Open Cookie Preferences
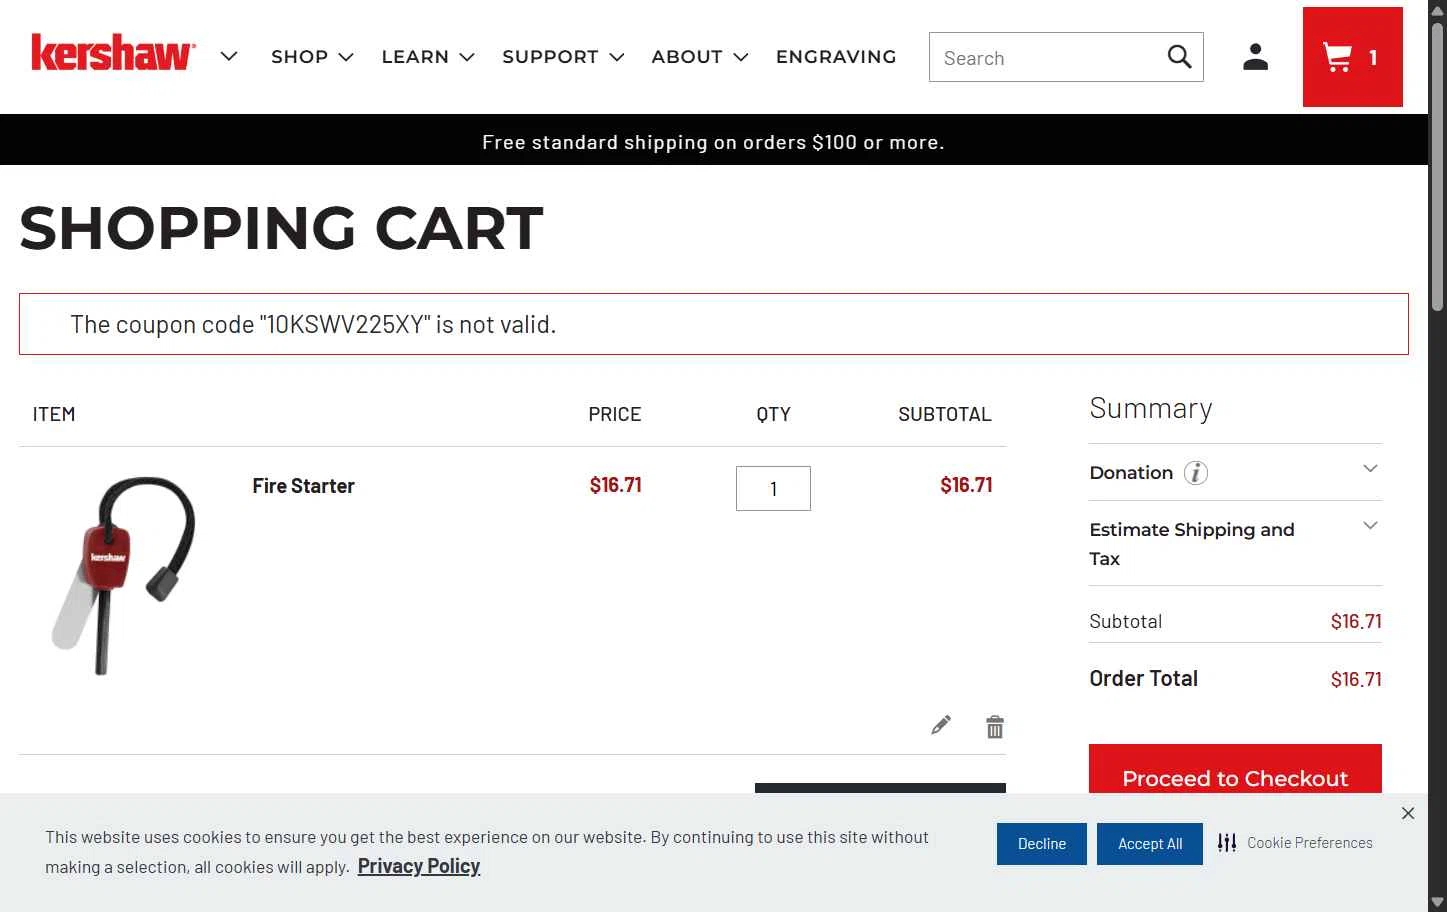 1295,843
